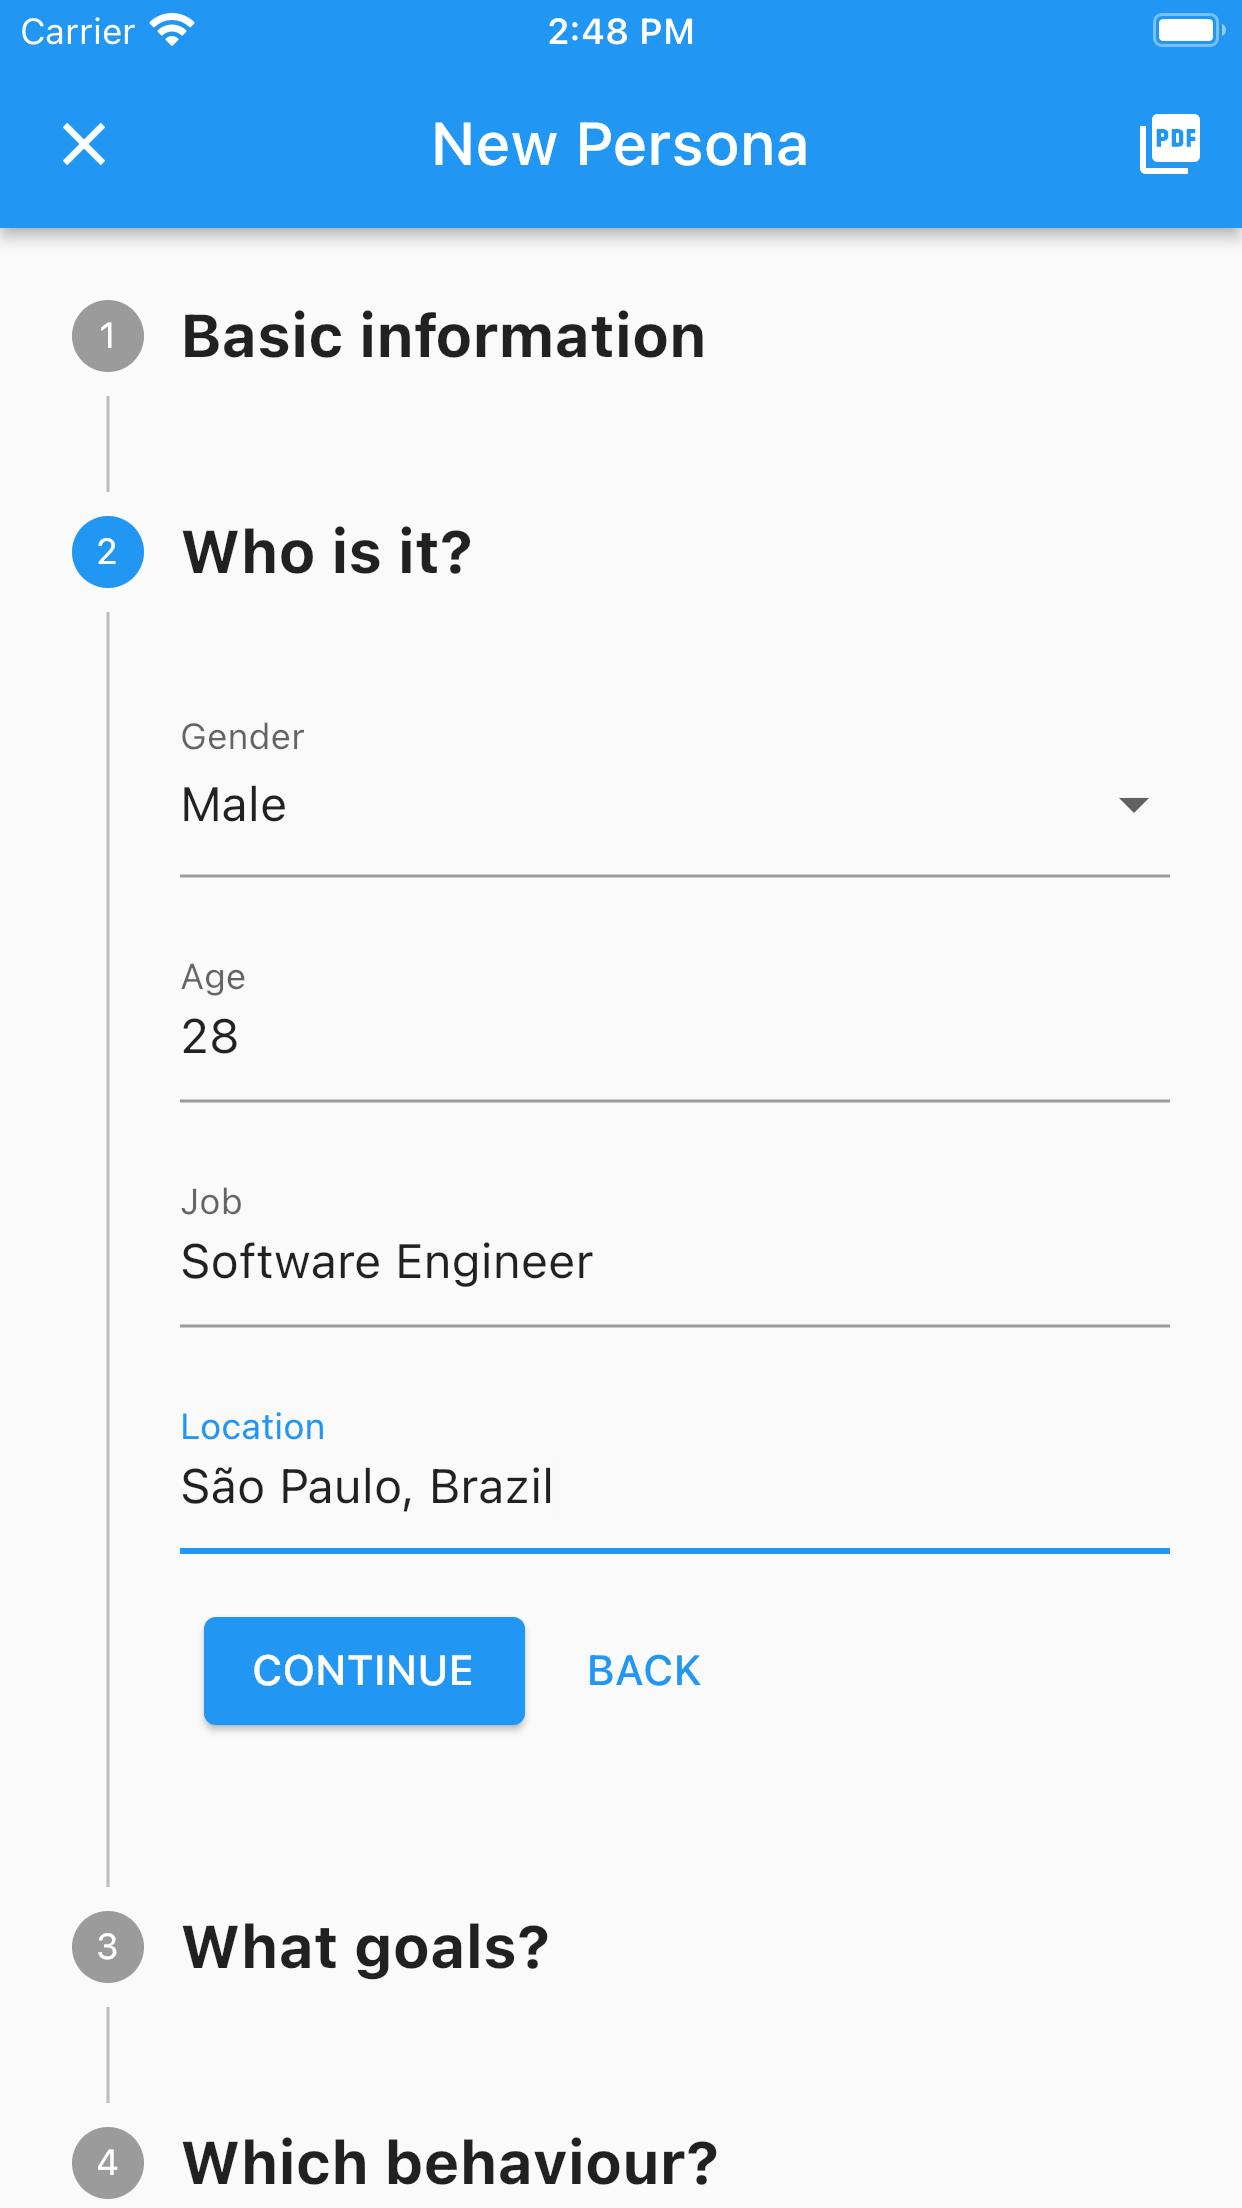Expand the What goals? step
Image resolution: width=1242 pixels, height=2208 pixels.
(x=365, y=1947)
